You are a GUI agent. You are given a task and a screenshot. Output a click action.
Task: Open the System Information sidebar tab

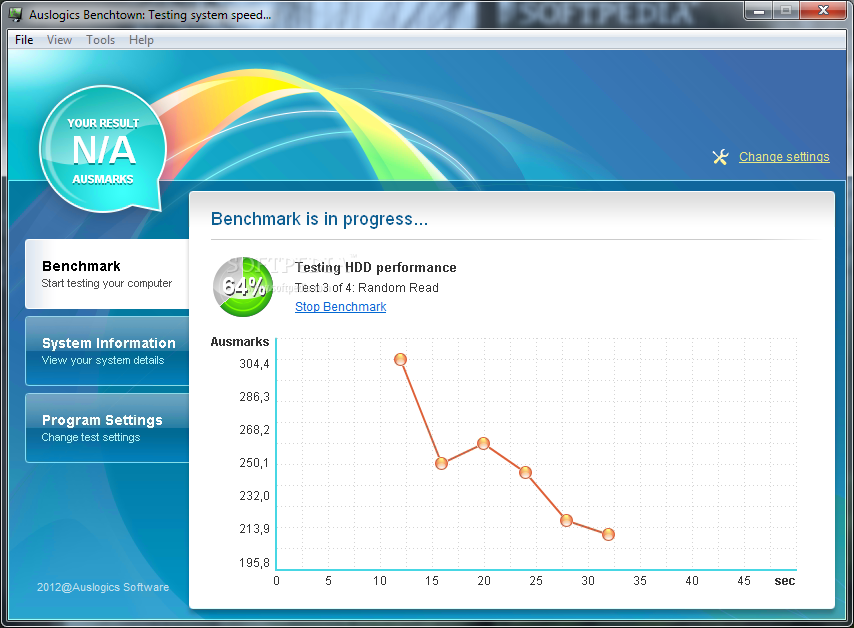coord(107,351)
